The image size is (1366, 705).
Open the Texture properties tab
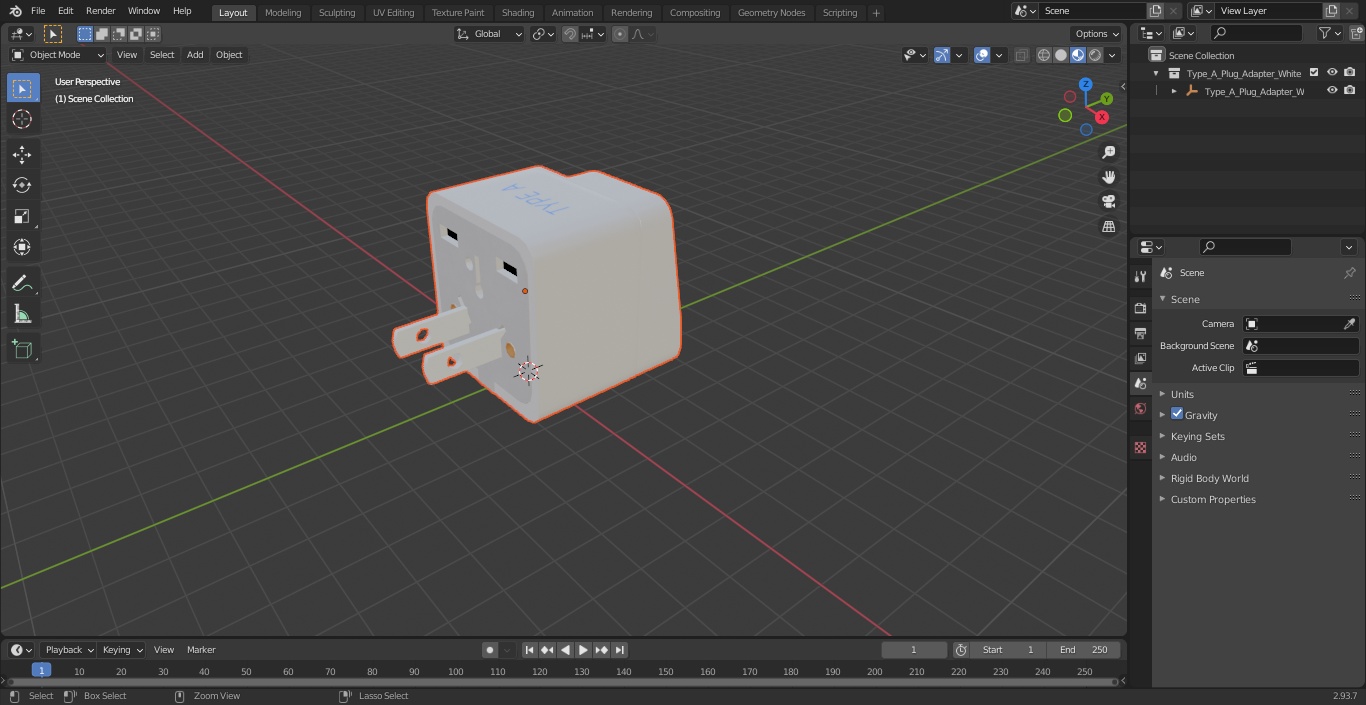coord(1140,447)
